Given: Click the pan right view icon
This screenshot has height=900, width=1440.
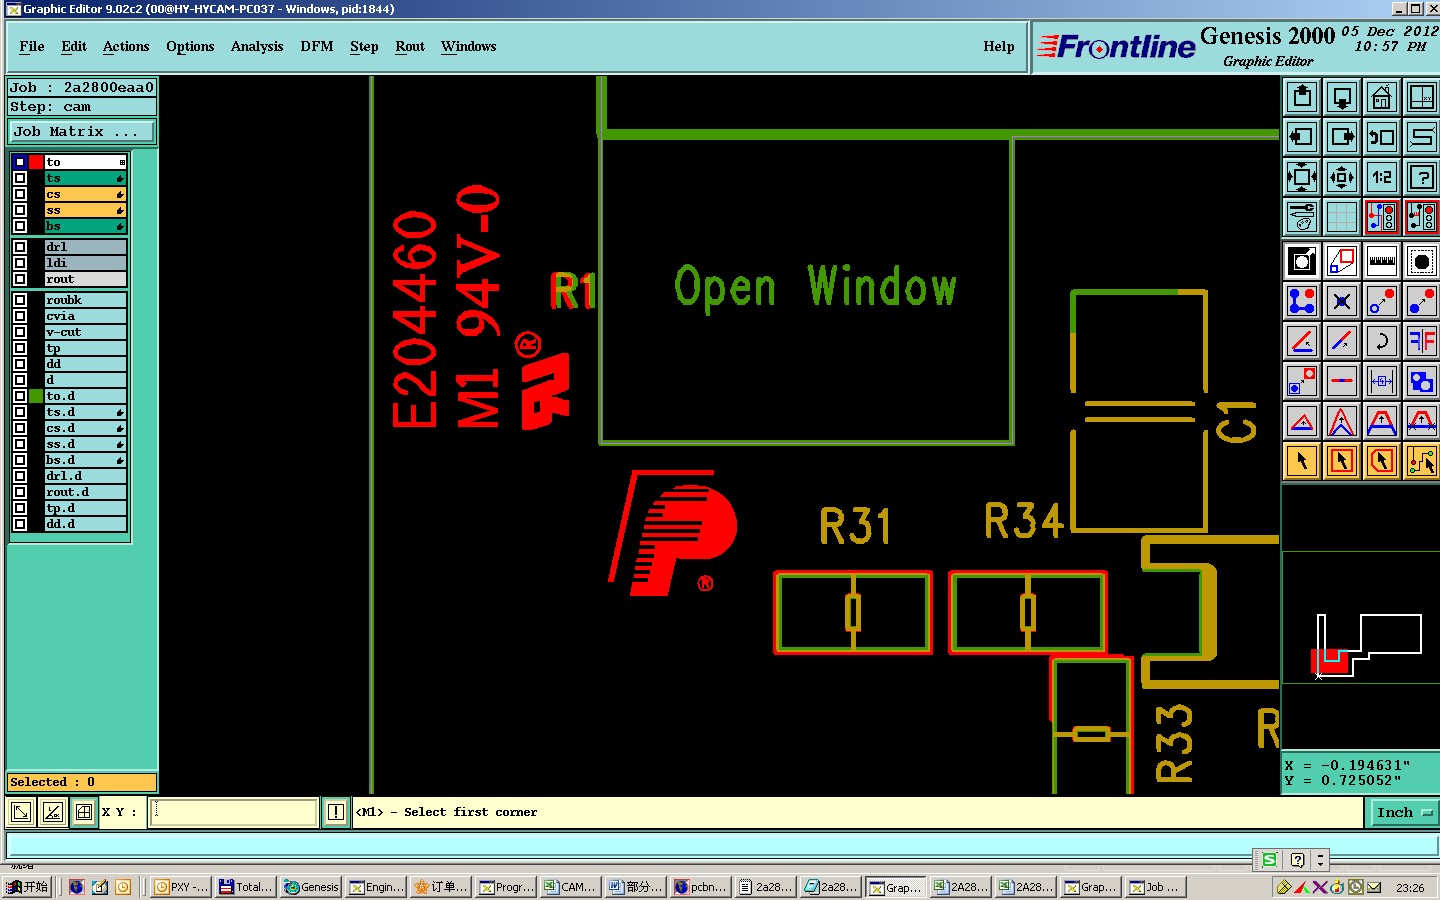Looking at the screenshot, I should click(1342, 137).
